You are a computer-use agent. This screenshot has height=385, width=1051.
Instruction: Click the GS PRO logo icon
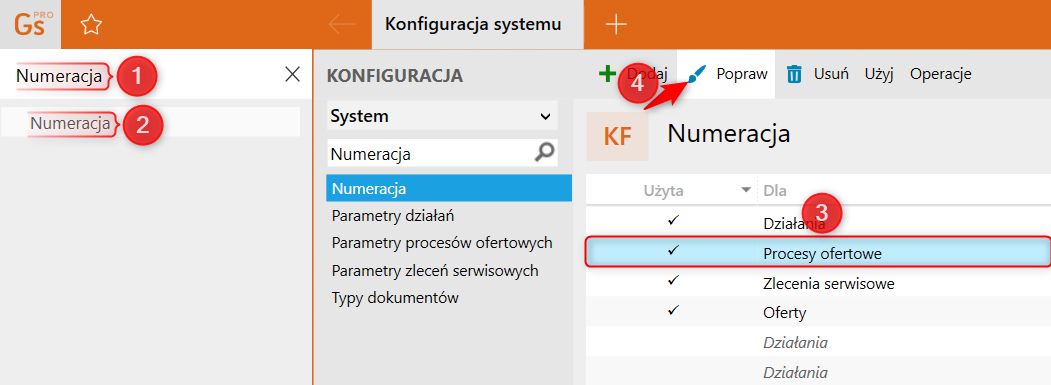click(x=30, y=25)
